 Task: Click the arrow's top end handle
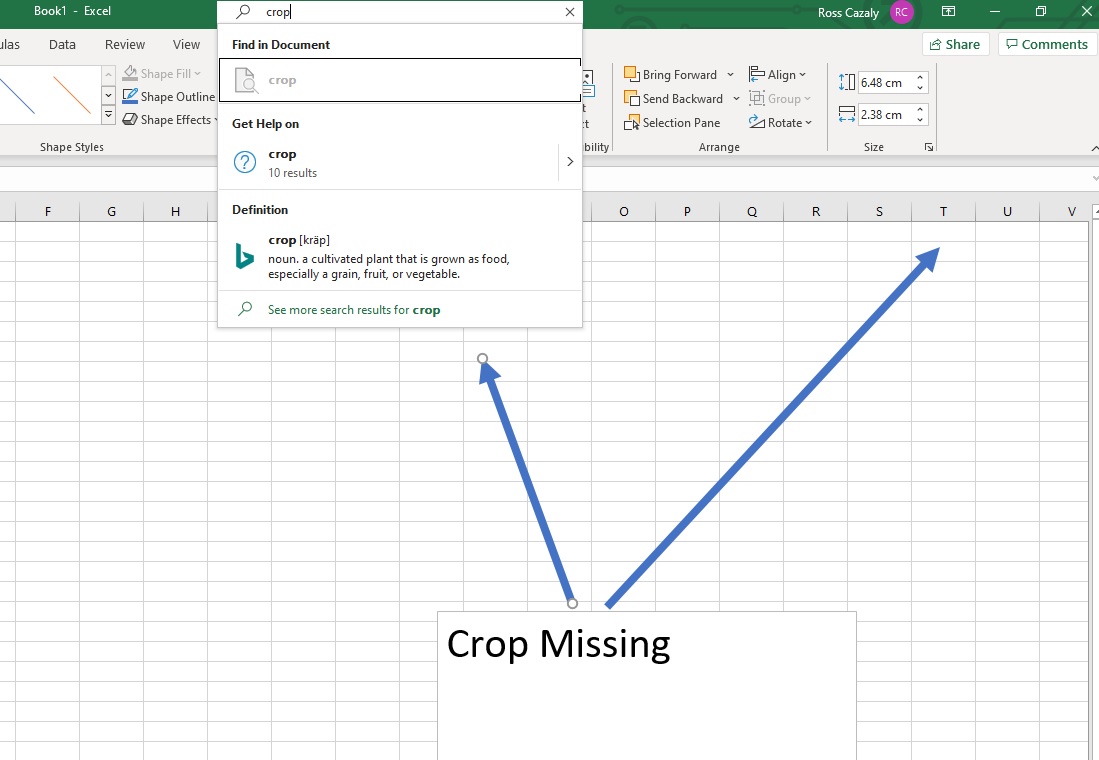pyautogui.click(x=482, y=359)
